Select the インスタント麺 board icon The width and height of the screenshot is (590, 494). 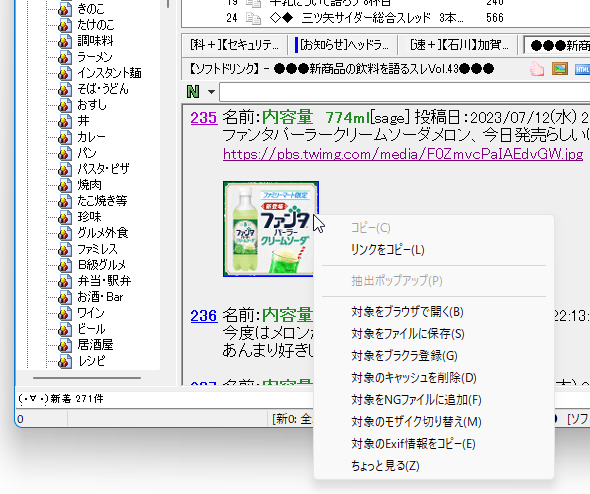tap(64, 73)
